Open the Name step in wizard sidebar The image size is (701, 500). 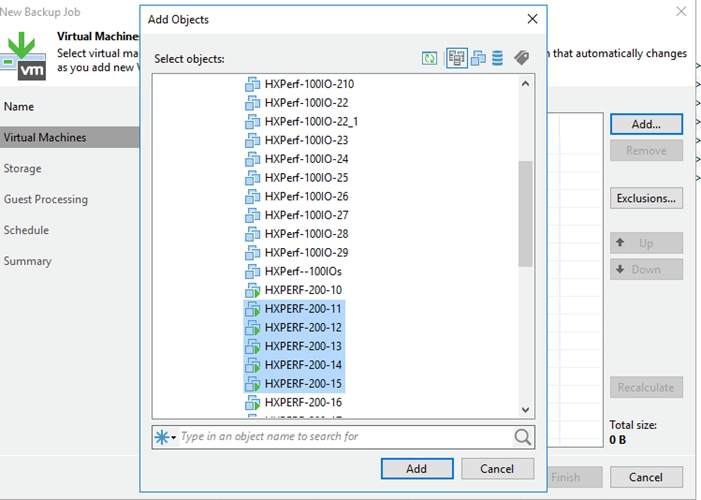[x=19, y=106]
